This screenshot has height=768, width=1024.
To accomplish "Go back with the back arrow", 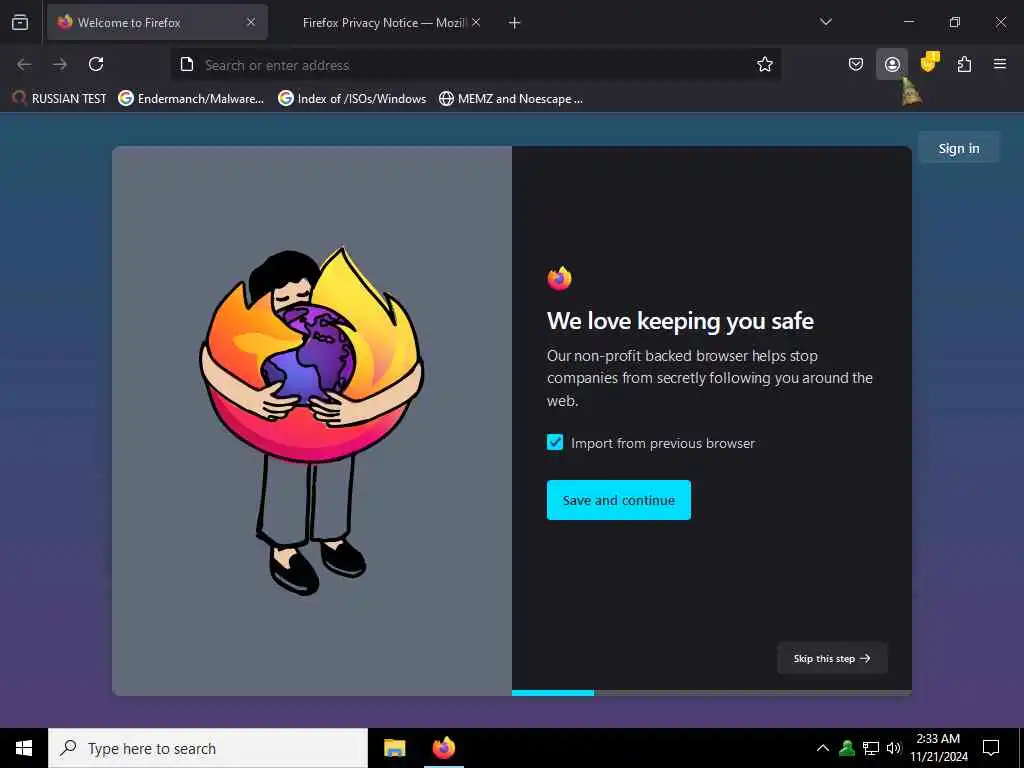I will click(x=24, y=64).
